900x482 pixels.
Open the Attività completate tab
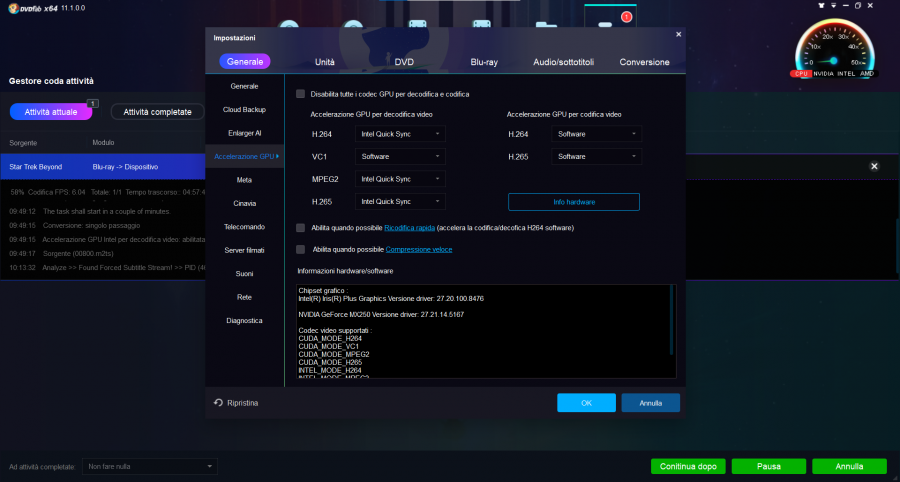pyautogui.click(x=157, y=112)
